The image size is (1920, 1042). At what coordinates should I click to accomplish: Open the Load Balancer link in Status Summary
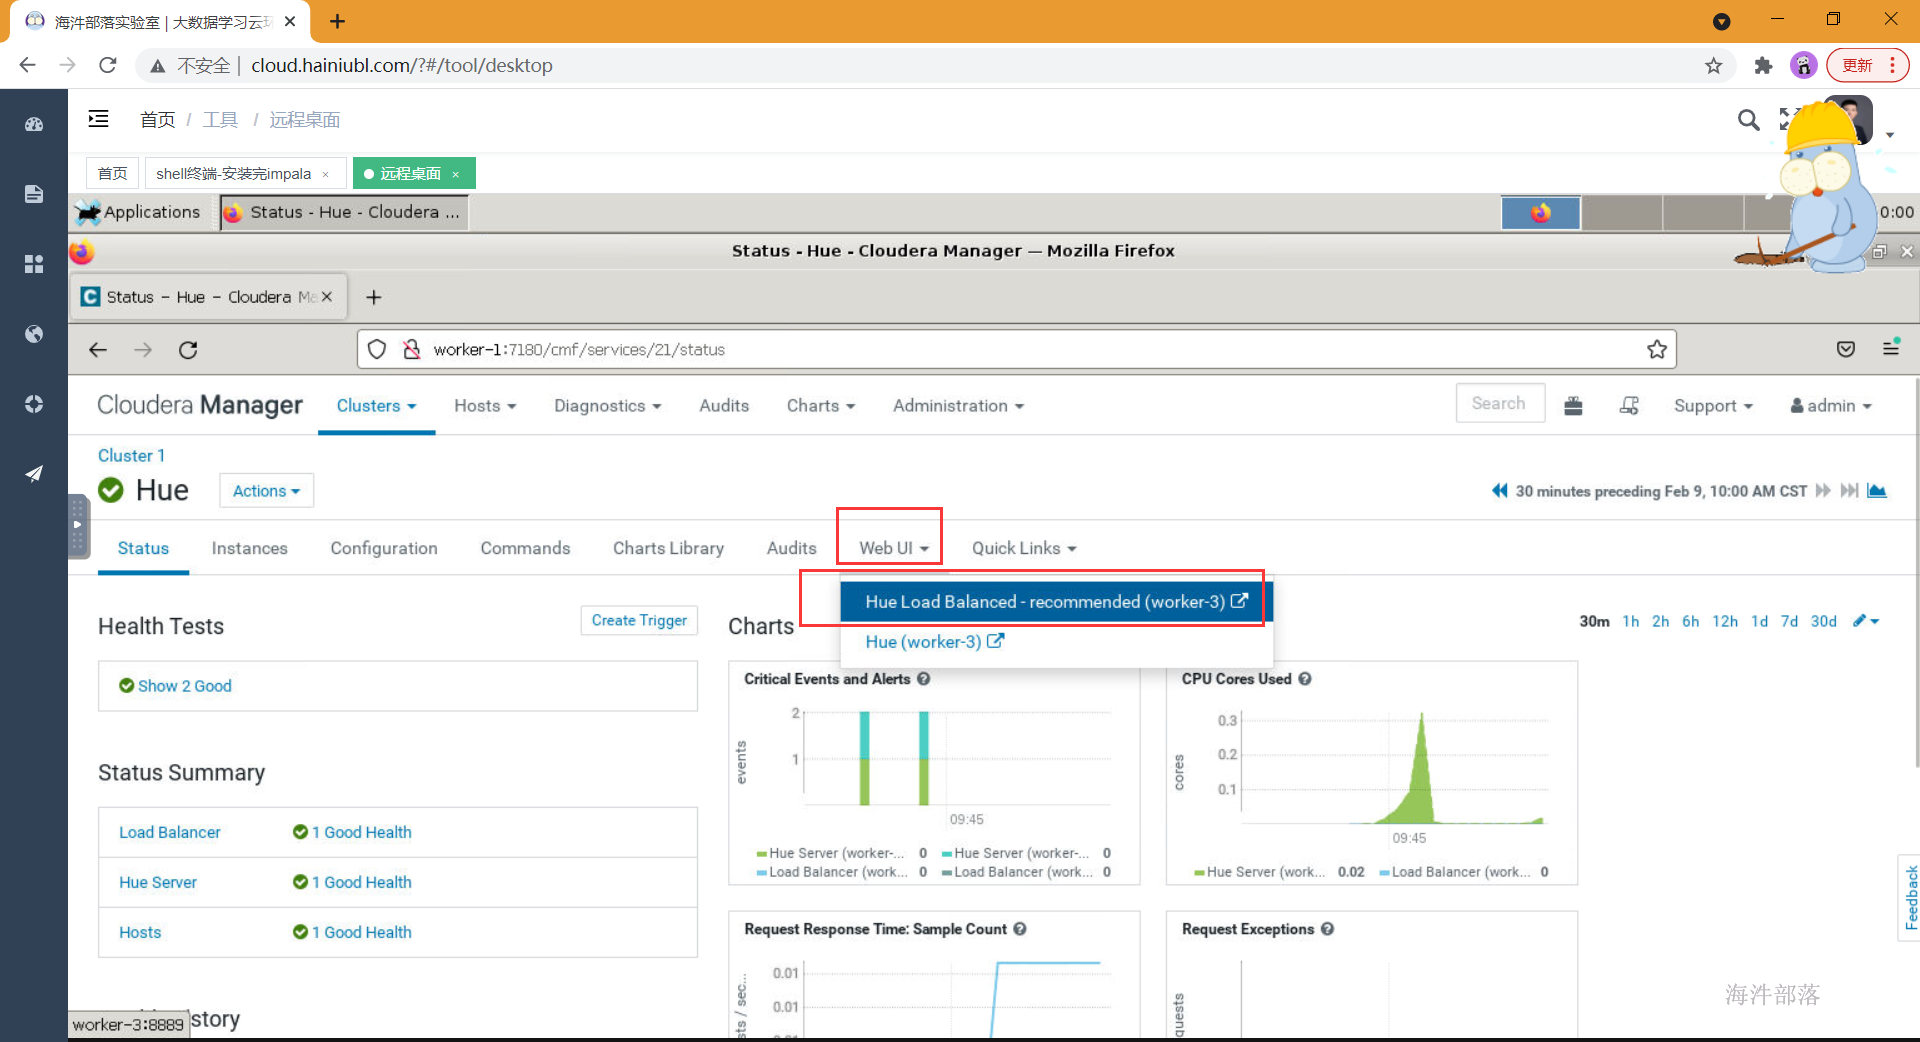[169, 832]
